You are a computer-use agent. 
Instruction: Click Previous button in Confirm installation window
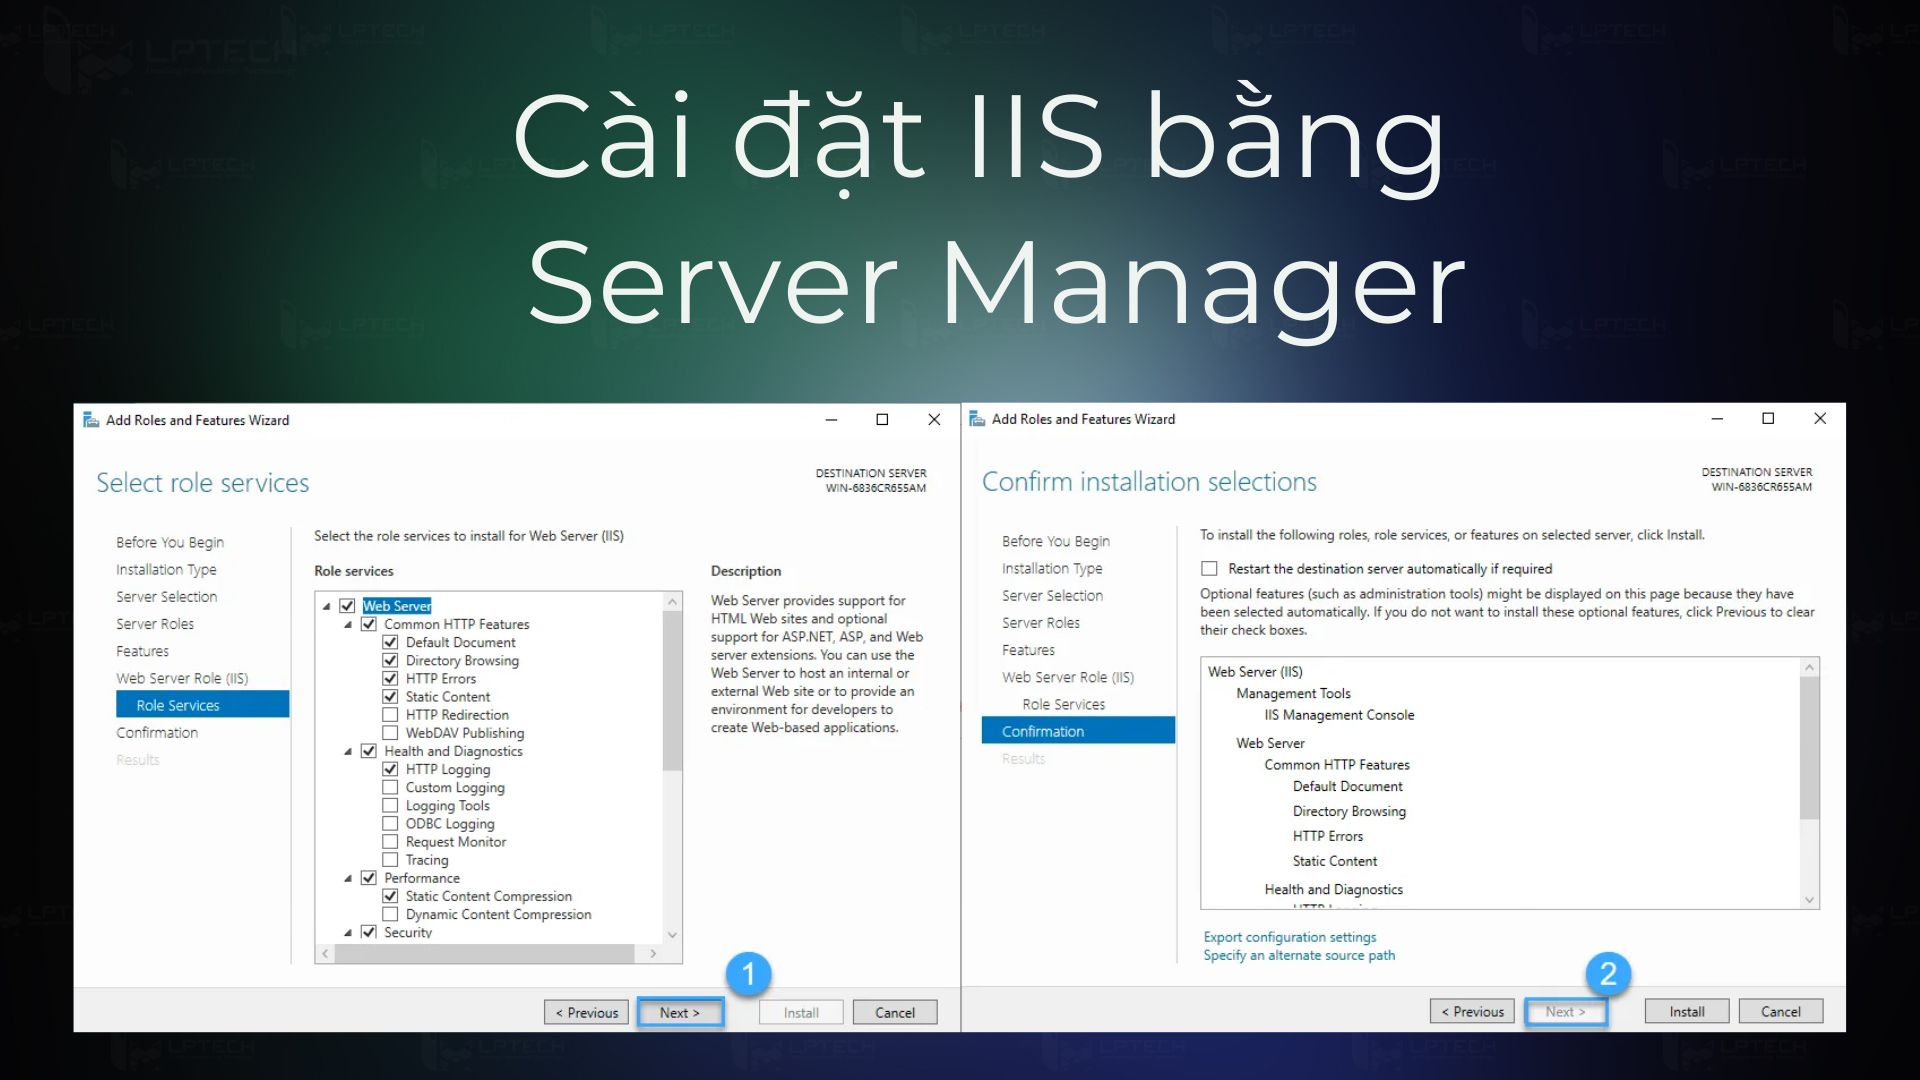(1473, 1011)
